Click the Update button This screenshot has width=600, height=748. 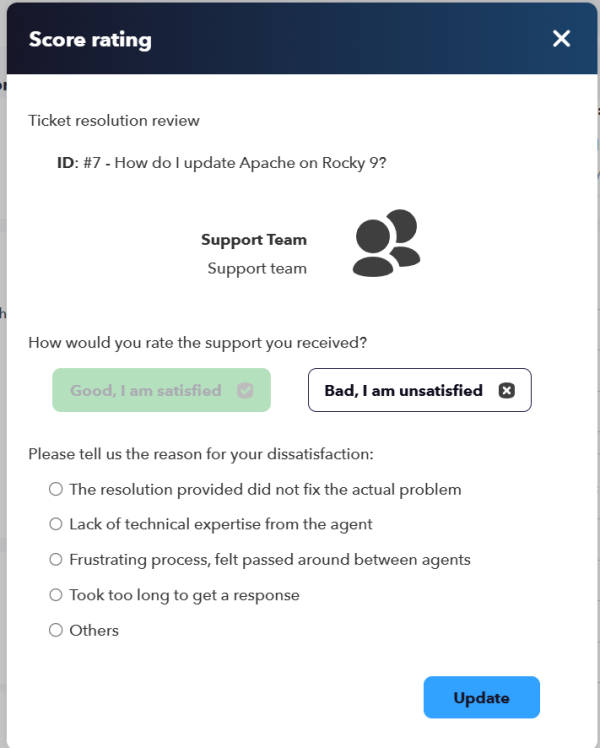point(482,697)
